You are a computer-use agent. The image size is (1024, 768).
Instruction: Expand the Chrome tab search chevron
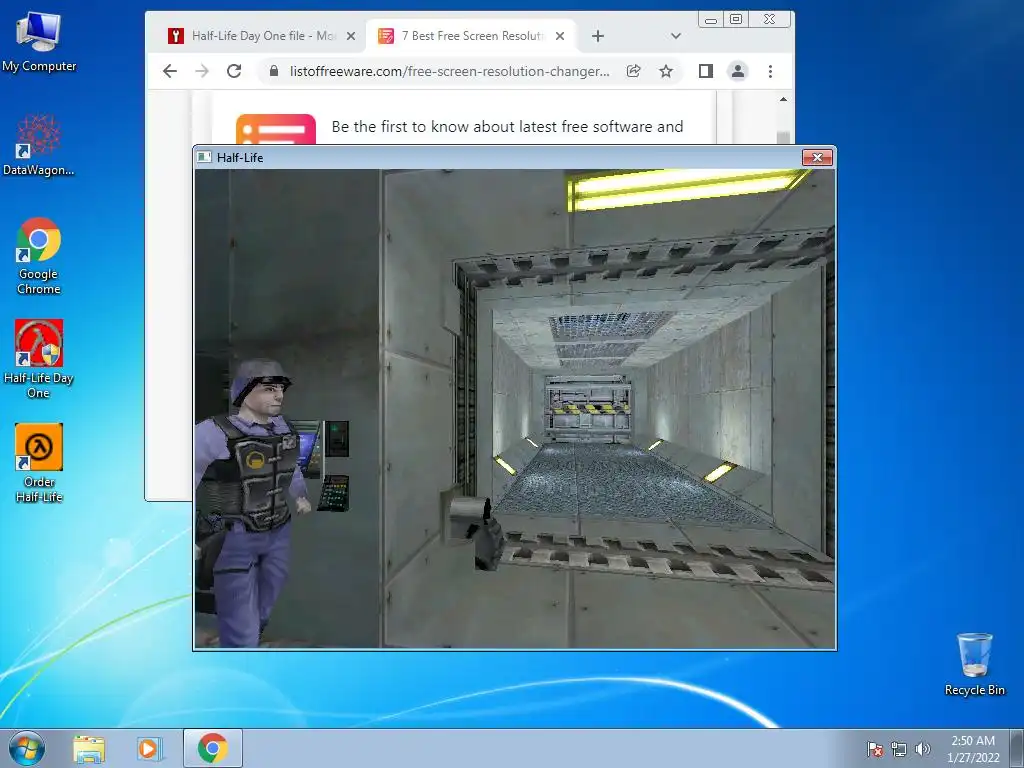point(676,36)
